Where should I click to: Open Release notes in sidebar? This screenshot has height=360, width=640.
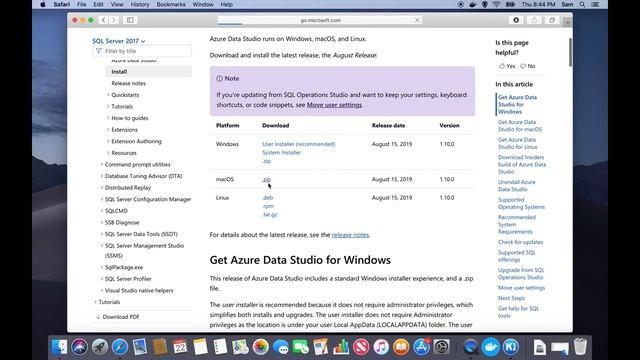(129, 83)
